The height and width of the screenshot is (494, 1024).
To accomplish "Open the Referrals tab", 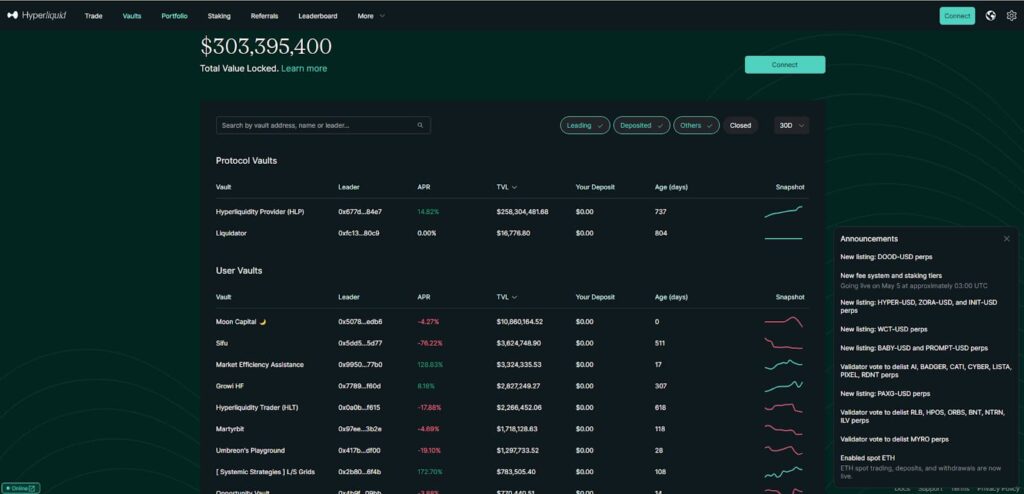I will (264, 16).
